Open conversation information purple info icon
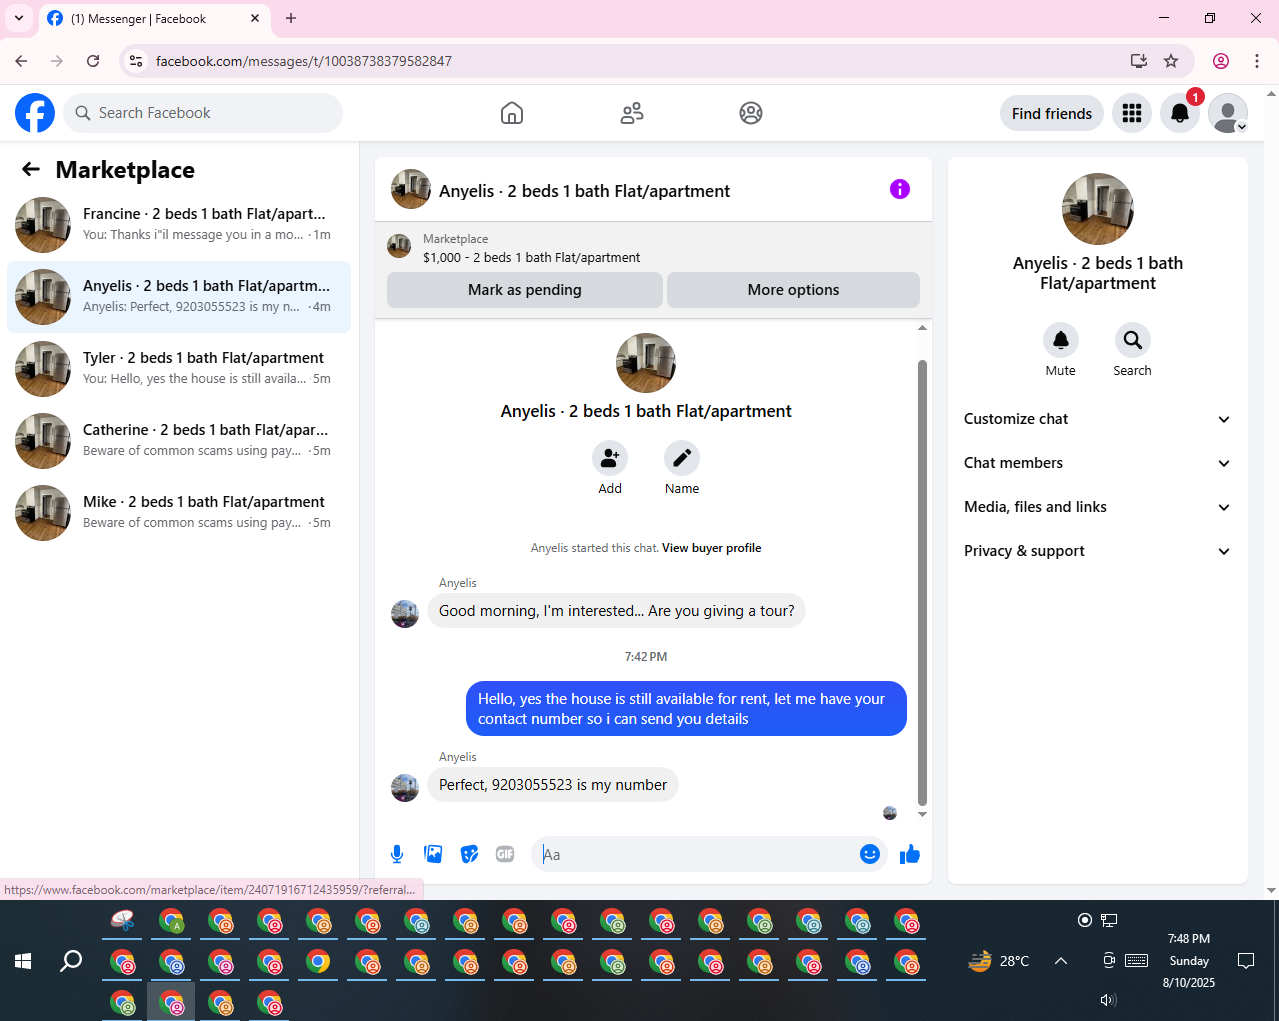1279x1021 pixels. click(x=900, y=189)
